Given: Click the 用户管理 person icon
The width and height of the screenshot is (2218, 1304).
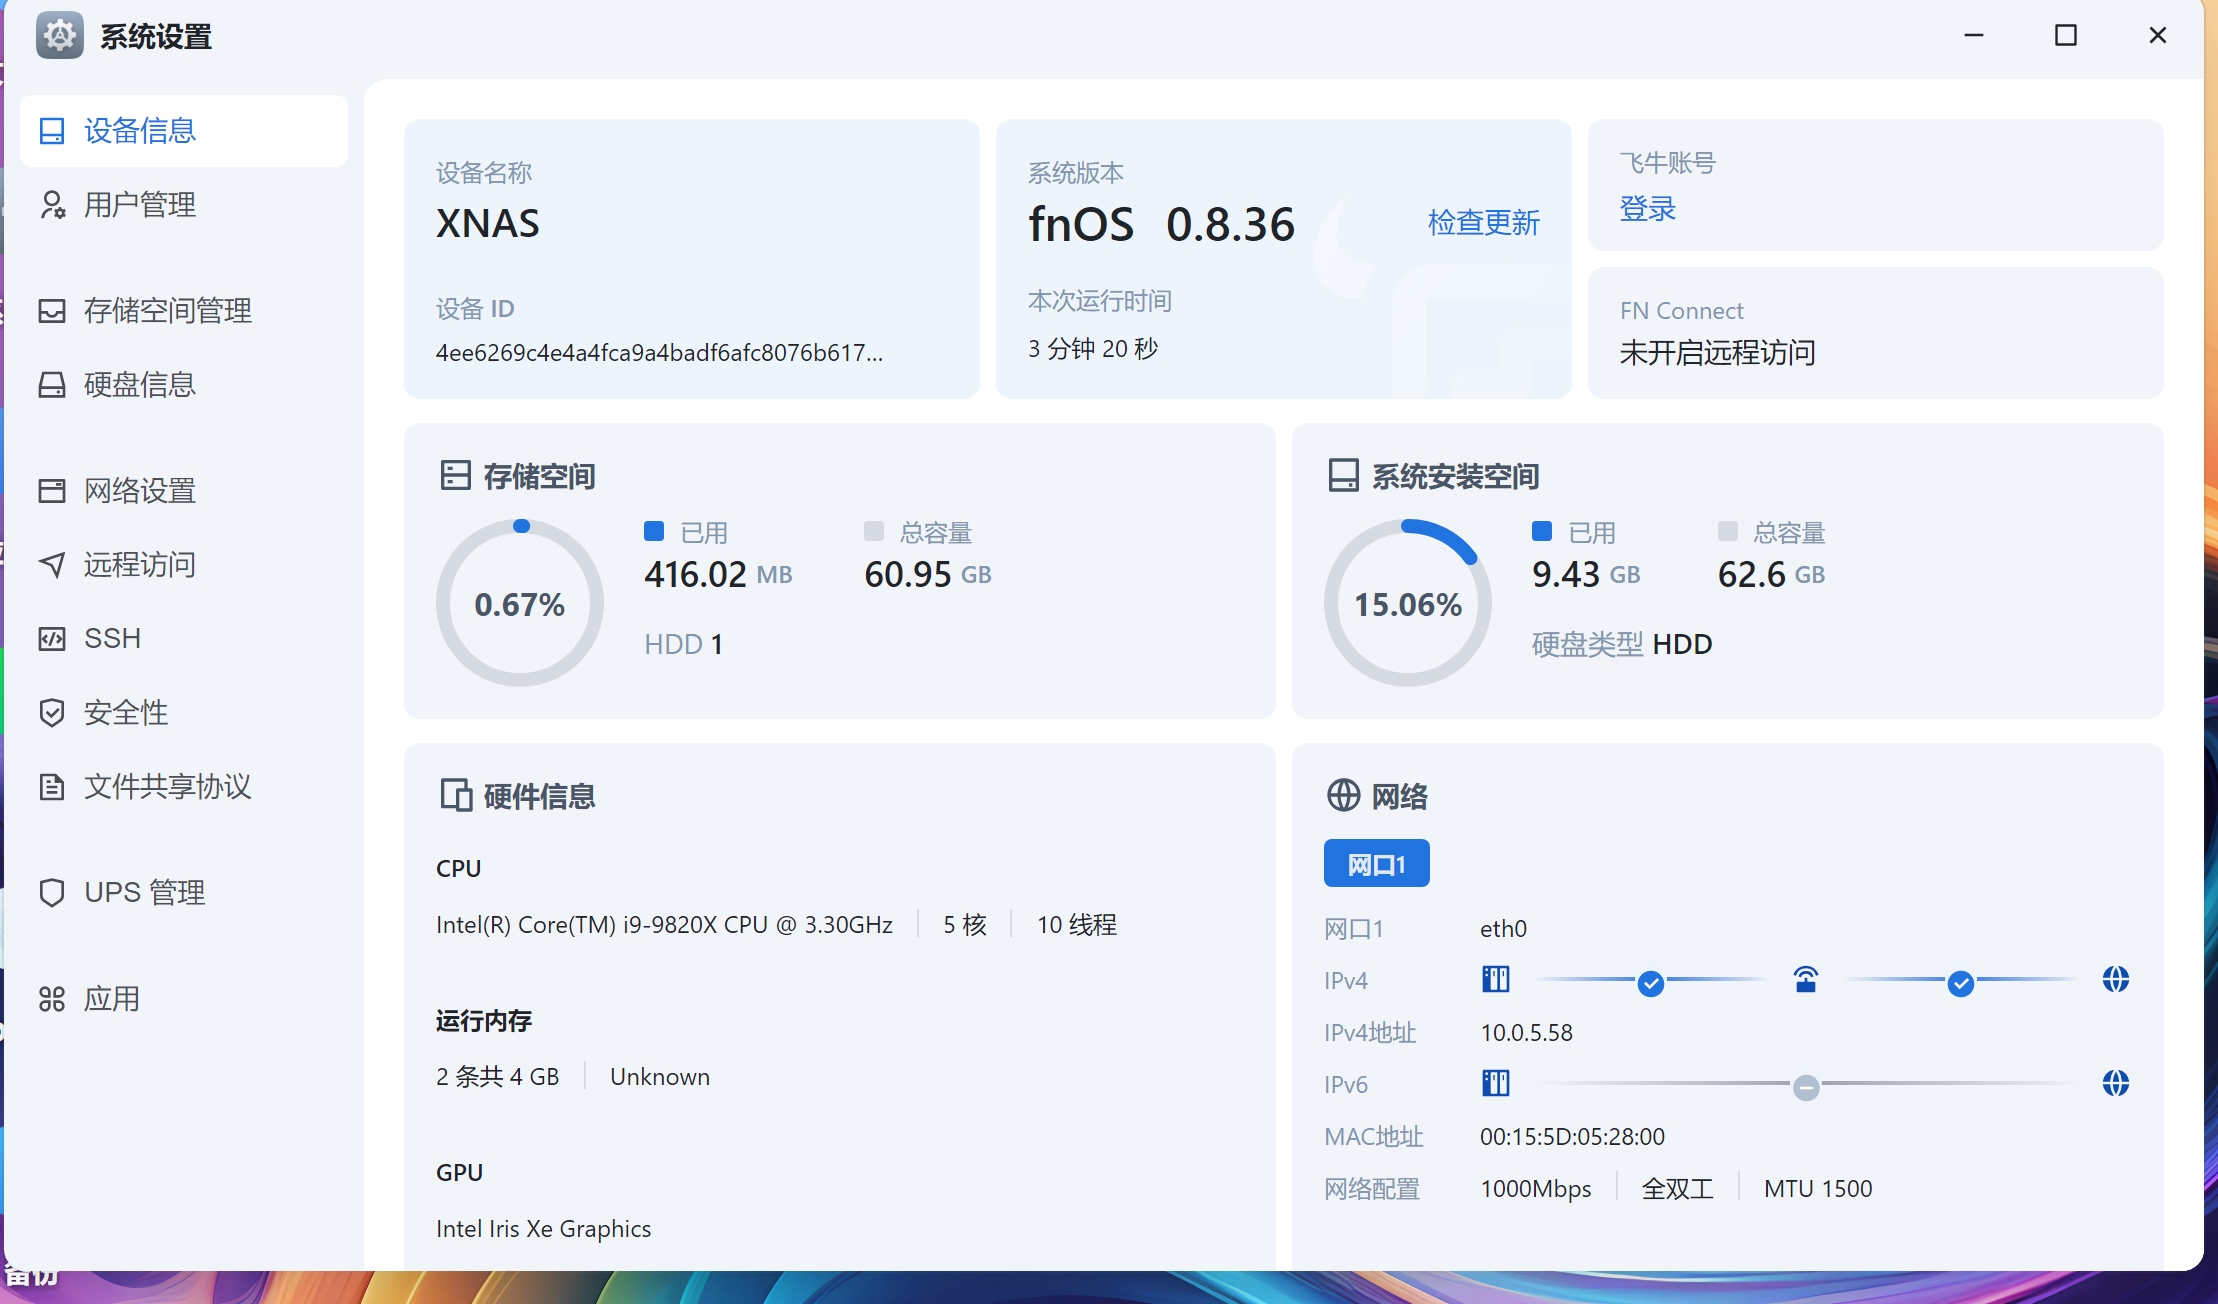Looking at the screenshot, I should point(52,205).
